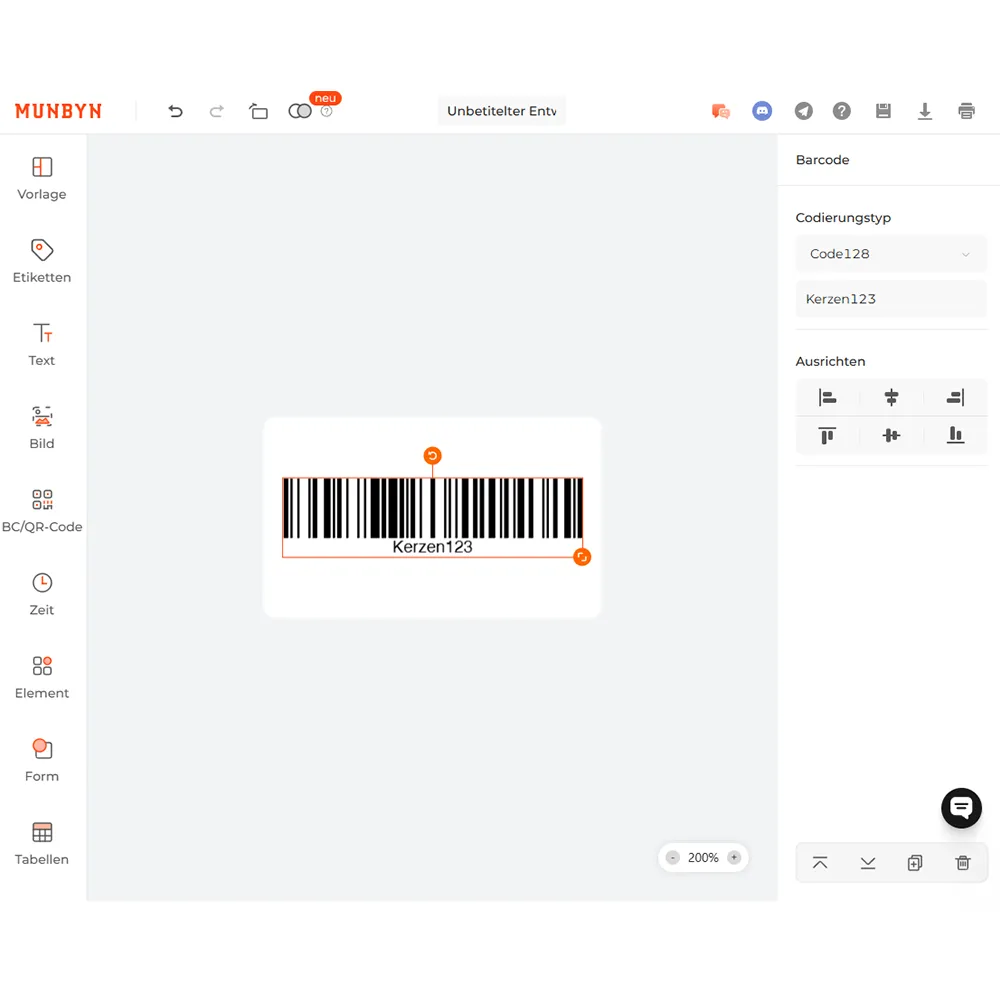The height and width of the screenshot is (1000, 1000).
Task: Center barcode vertically
Action: (892, 436)
